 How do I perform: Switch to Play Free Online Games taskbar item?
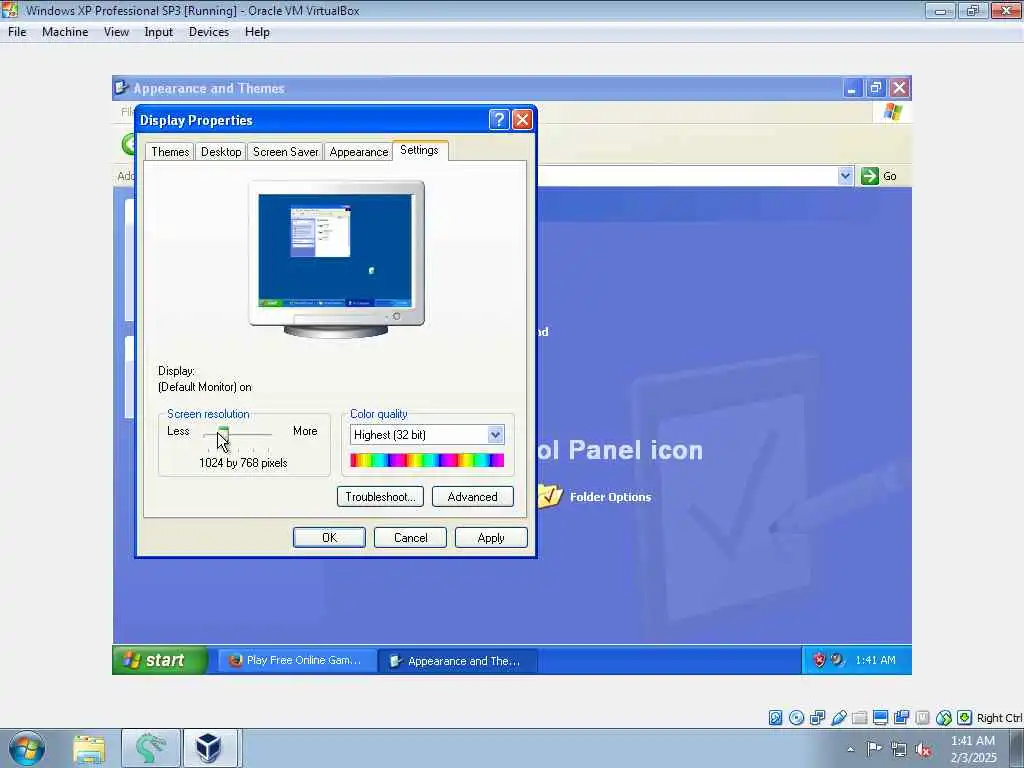[297, 660]
